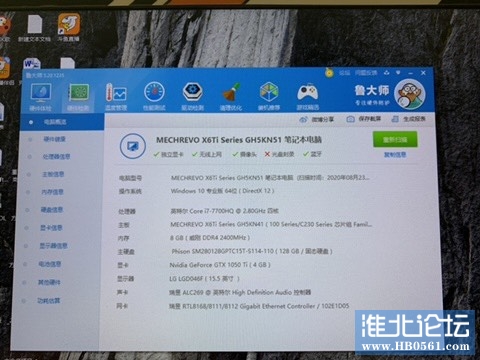
Task: Open 装机推荐 cube icon
Action: pyautogui.click(x=269, y=92)
